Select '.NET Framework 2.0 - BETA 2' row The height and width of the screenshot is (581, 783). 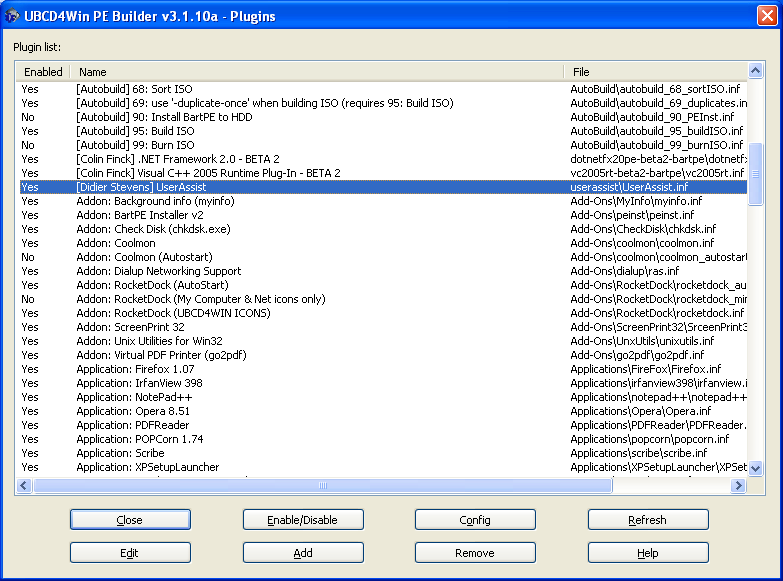tap(383, 159)
